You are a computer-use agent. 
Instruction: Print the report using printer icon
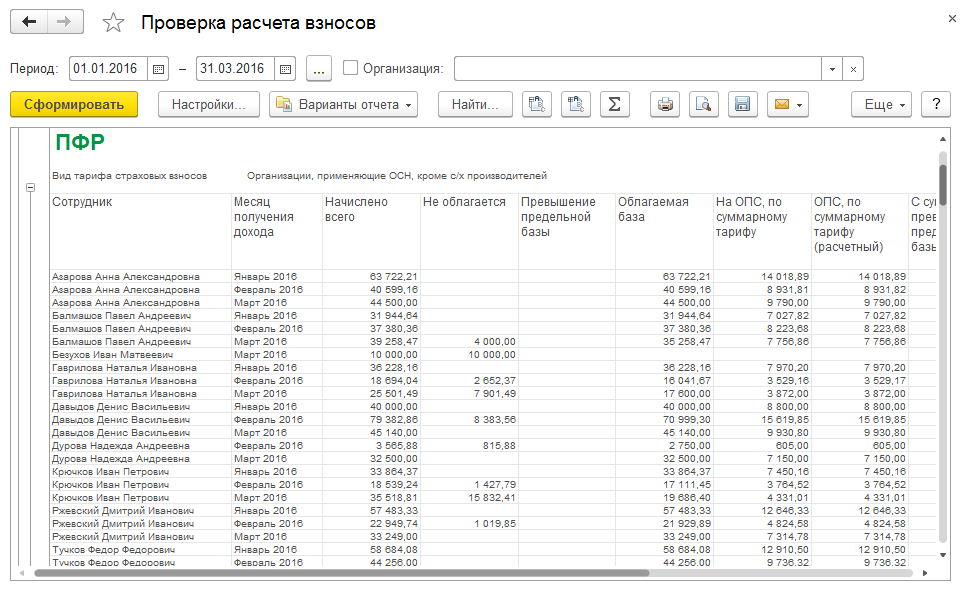coord(666,104)
